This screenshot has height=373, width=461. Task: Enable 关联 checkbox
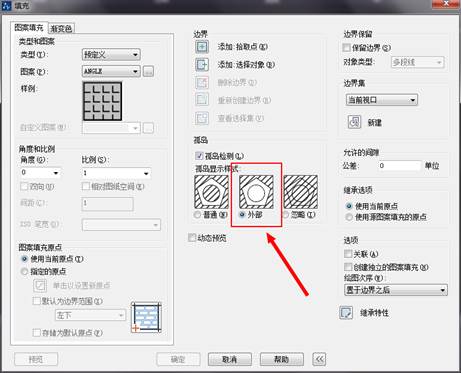click(348, 254)
